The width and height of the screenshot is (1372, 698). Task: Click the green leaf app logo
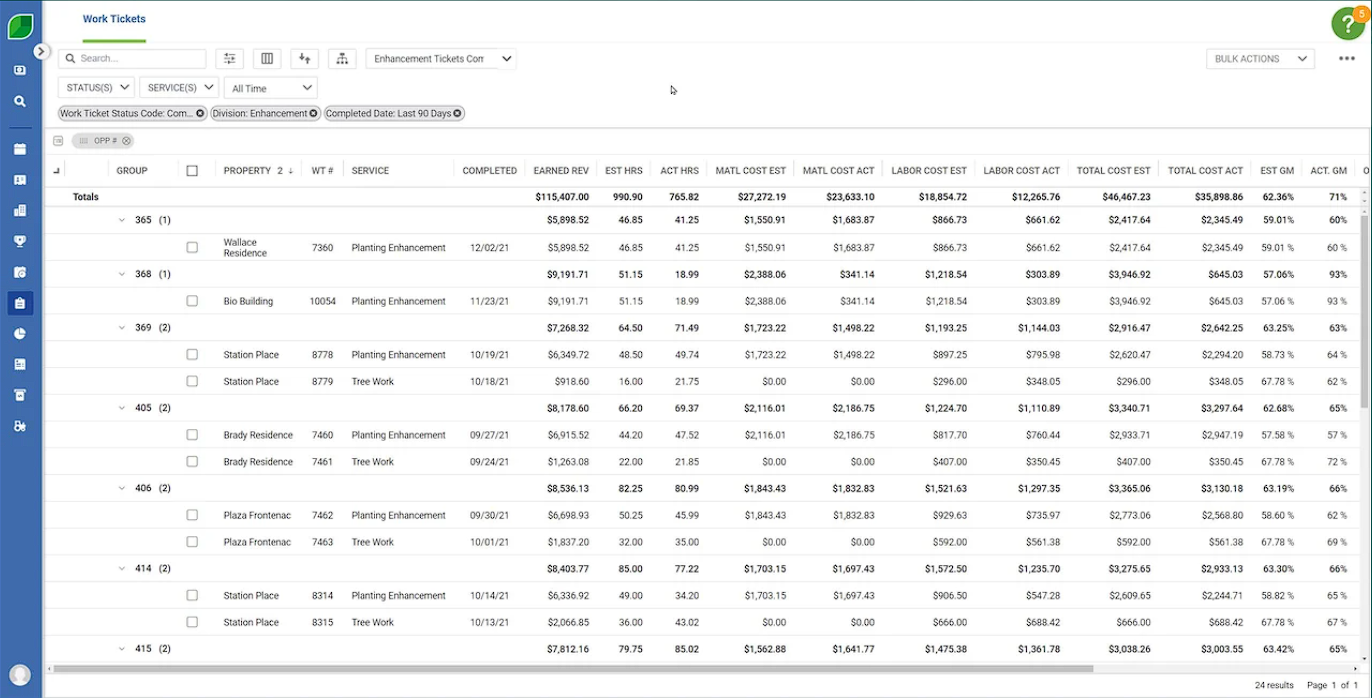coord(20,25)
